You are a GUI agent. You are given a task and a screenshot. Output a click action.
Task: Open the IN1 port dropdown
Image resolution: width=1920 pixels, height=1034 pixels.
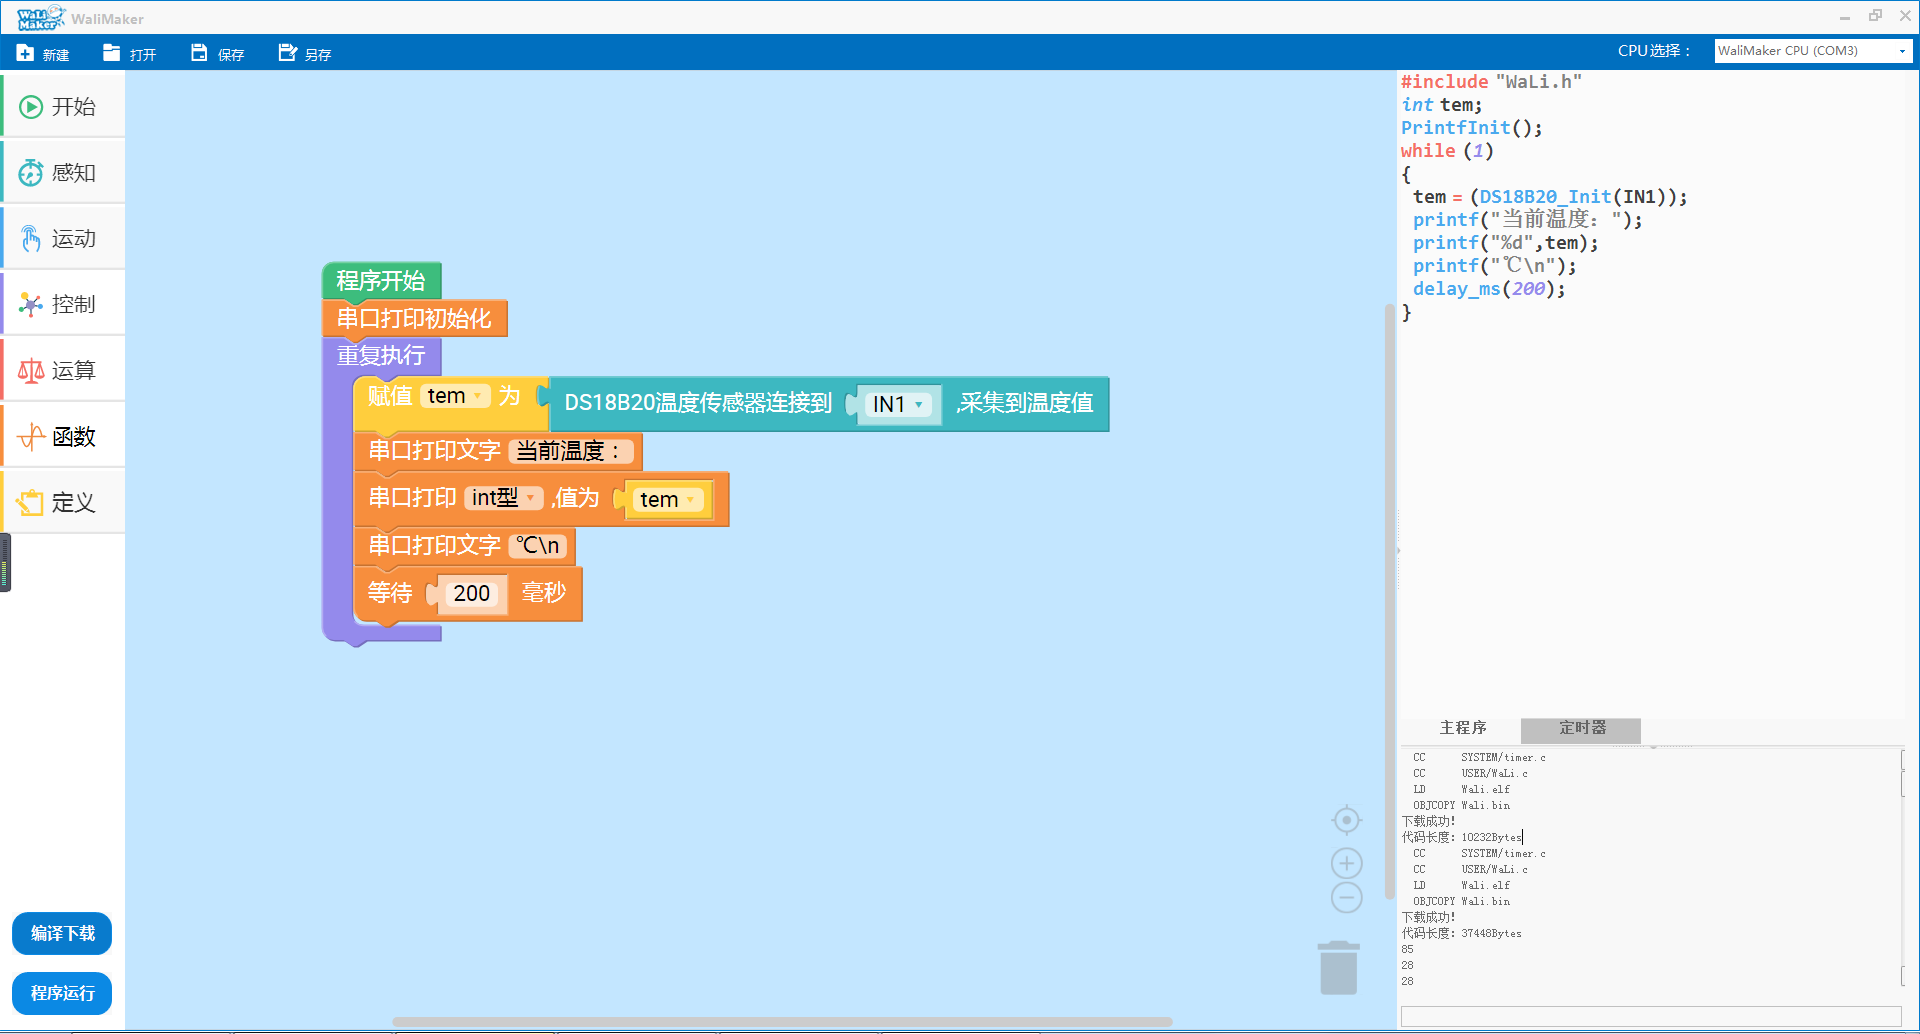tap(918, 405)
